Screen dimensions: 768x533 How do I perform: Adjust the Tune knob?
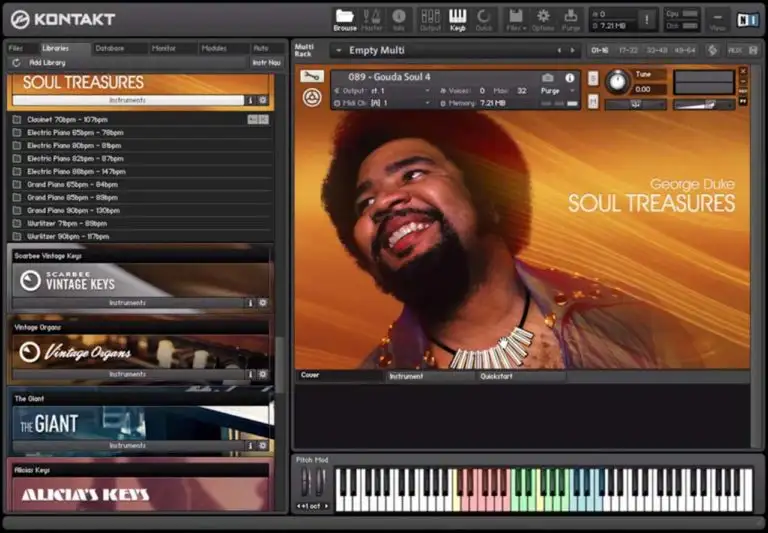[617, 82]
